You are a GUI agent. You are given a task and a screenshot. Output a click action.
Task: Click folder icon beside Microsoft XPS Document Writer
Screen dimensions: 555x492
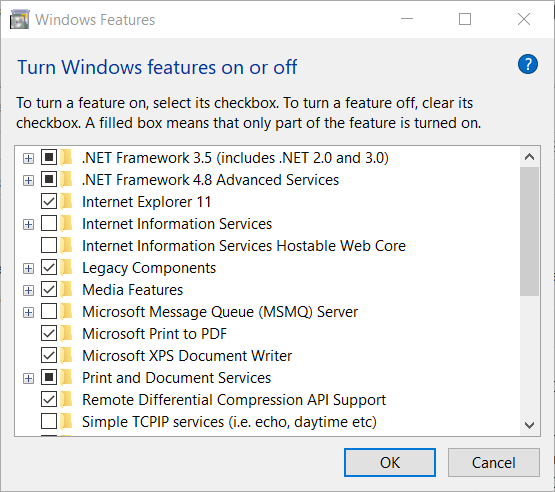66,356
